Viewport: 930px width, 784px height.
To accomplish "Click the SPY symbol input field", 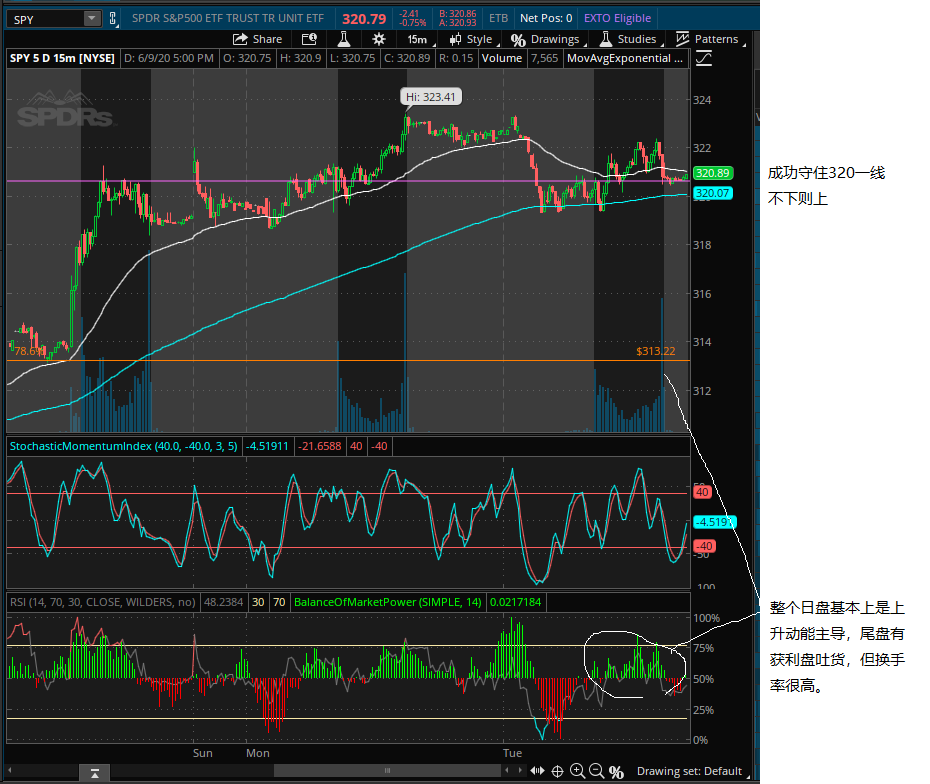I will pyautogui.click(x=46, y=19).
